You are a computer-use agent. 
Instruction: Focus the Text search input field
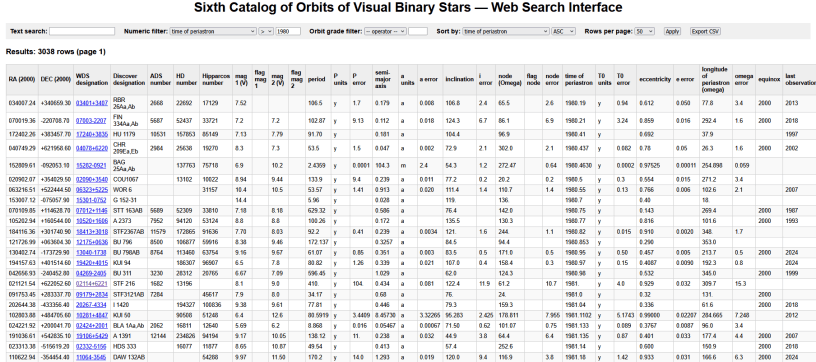(x=82, y=31)
